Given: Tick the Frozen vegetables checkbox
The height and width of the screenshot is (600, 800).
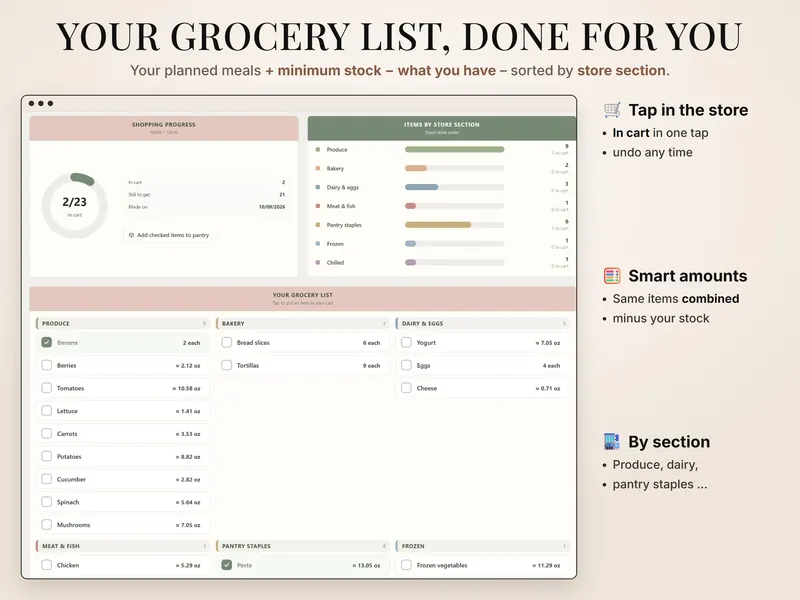Looking at the screenshot, I should [406, 565].
